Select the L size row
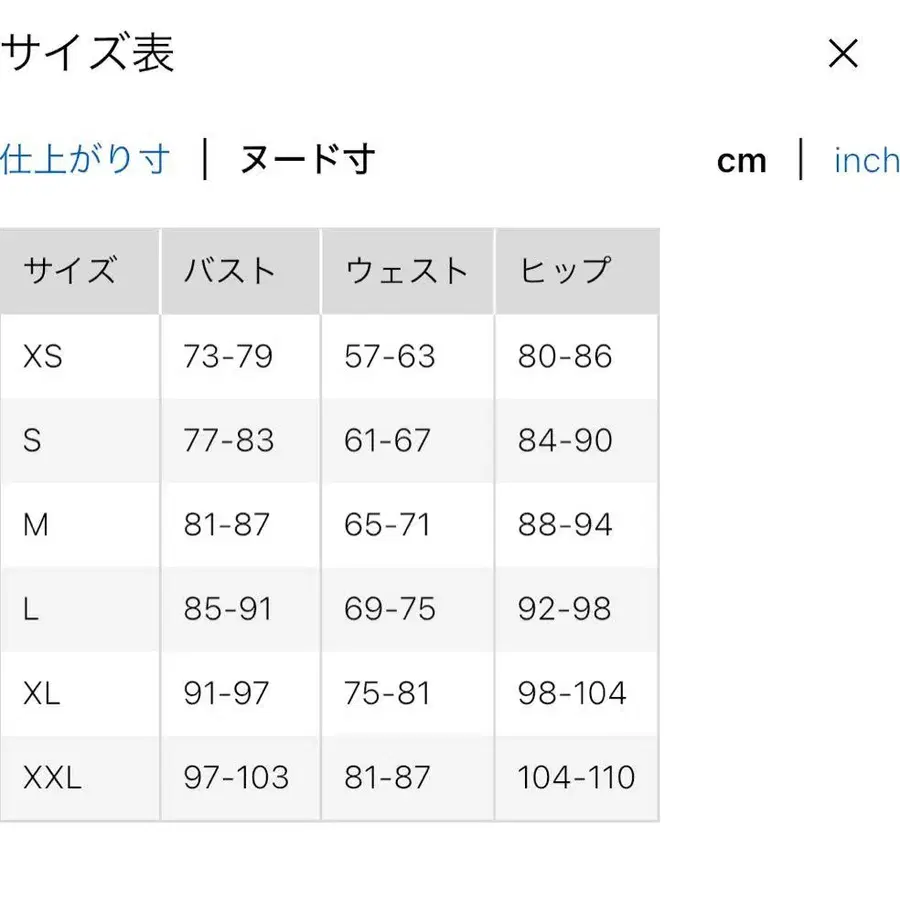This screenshot has height=900, width=900. tap(30, 609)
